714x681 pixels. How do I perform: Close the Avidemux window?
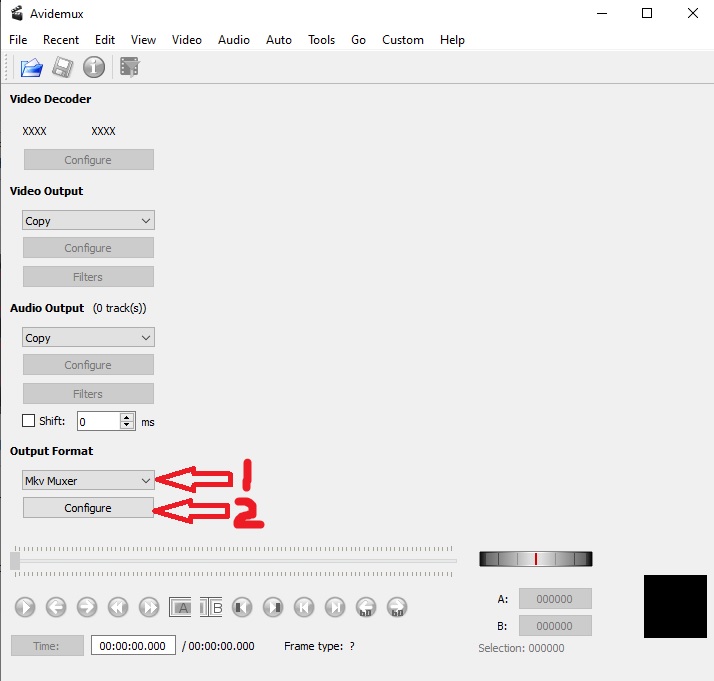pyautogui.click(x=693, y=13)
